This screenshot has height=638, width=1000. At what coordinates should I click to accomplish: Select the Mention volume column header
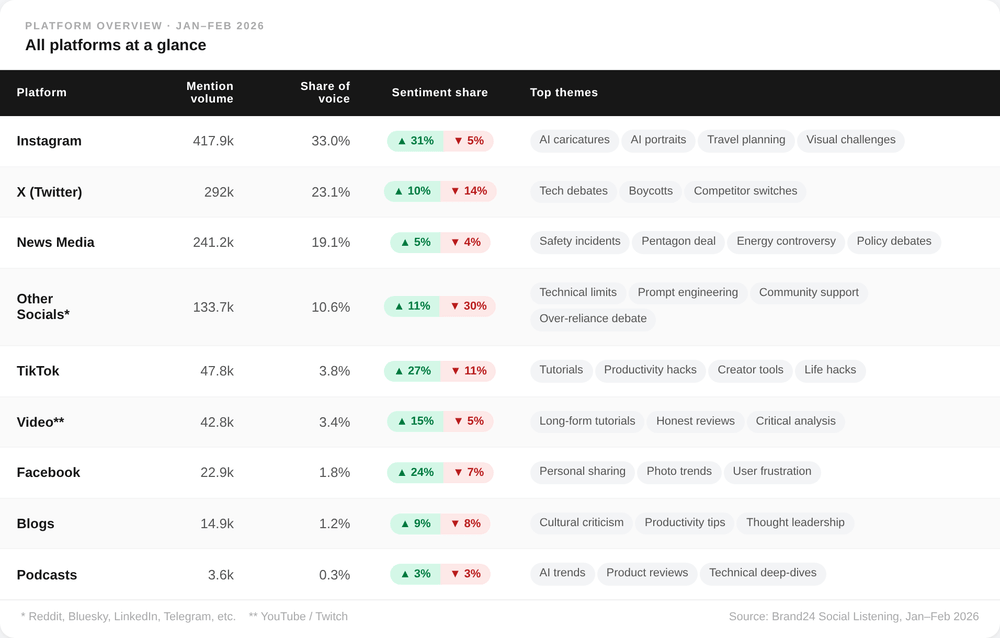tap(210, 92)
